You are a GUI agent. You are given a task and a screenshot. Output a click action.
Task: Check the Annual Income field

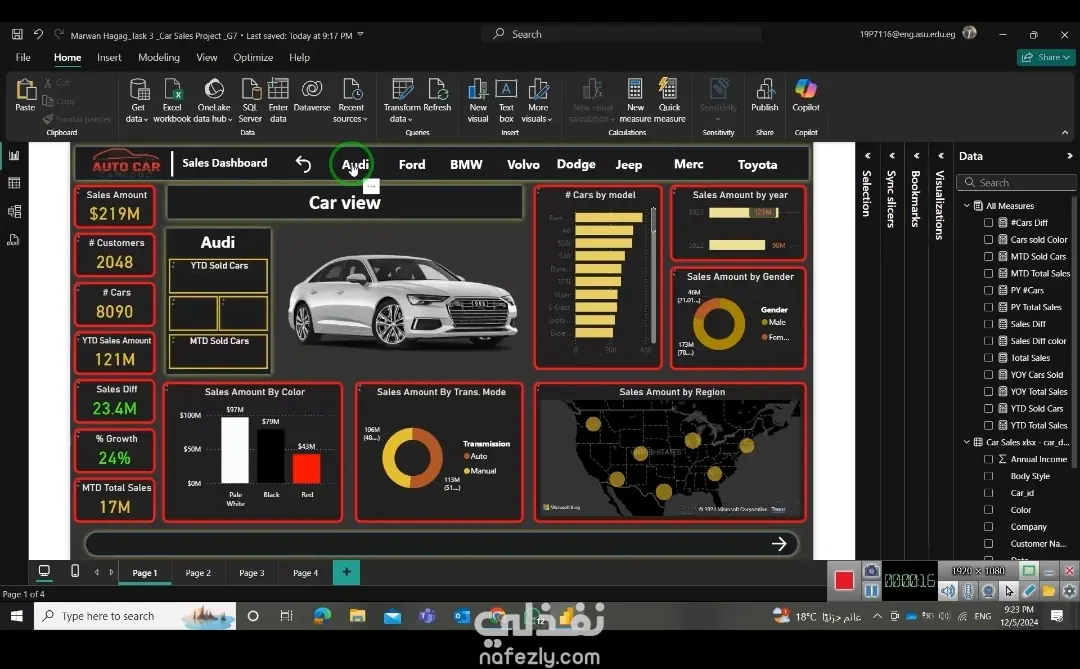(x=988, y=459)
